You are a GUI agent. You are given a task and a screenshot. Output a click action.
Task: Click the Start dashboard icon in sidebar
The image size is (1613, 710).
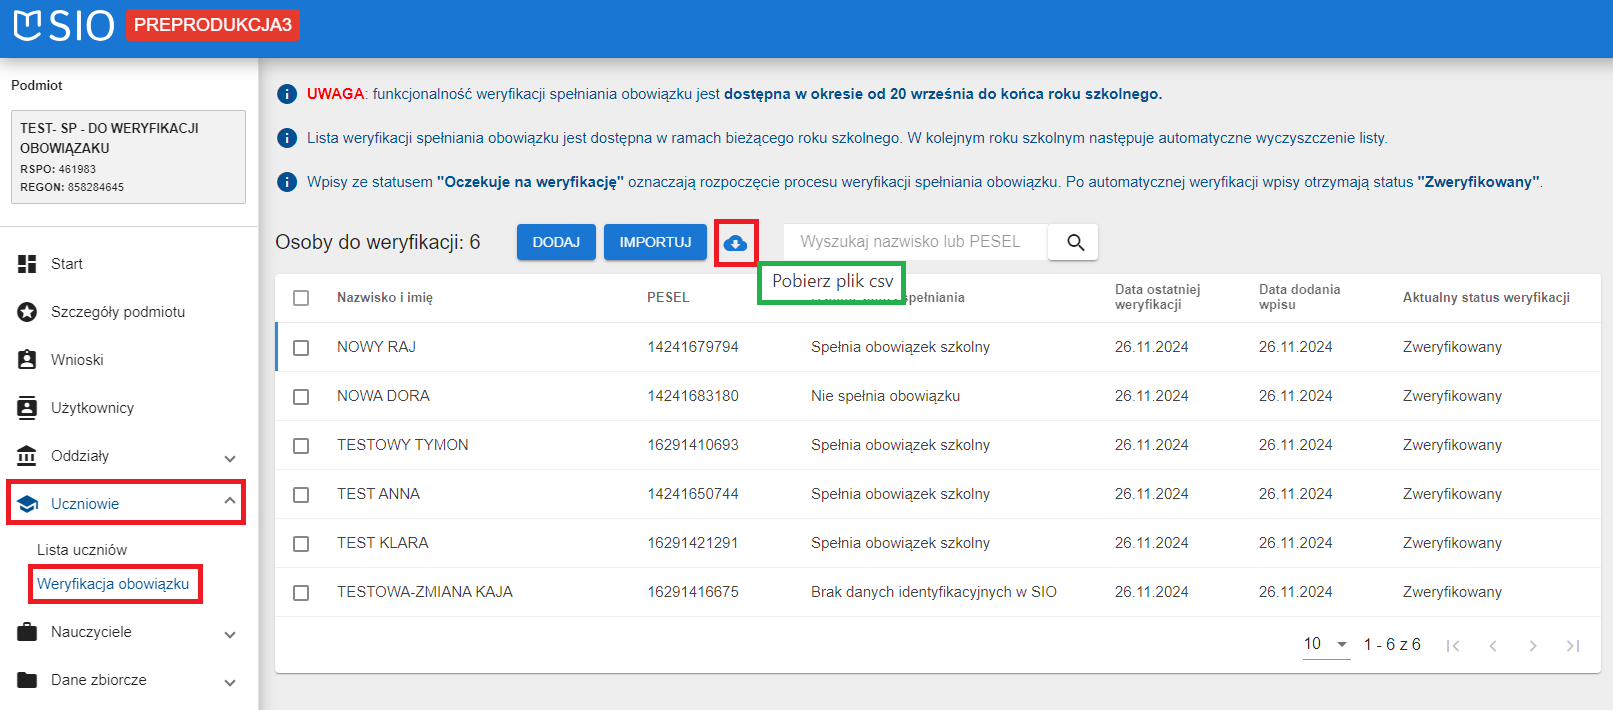click(27, 264)
